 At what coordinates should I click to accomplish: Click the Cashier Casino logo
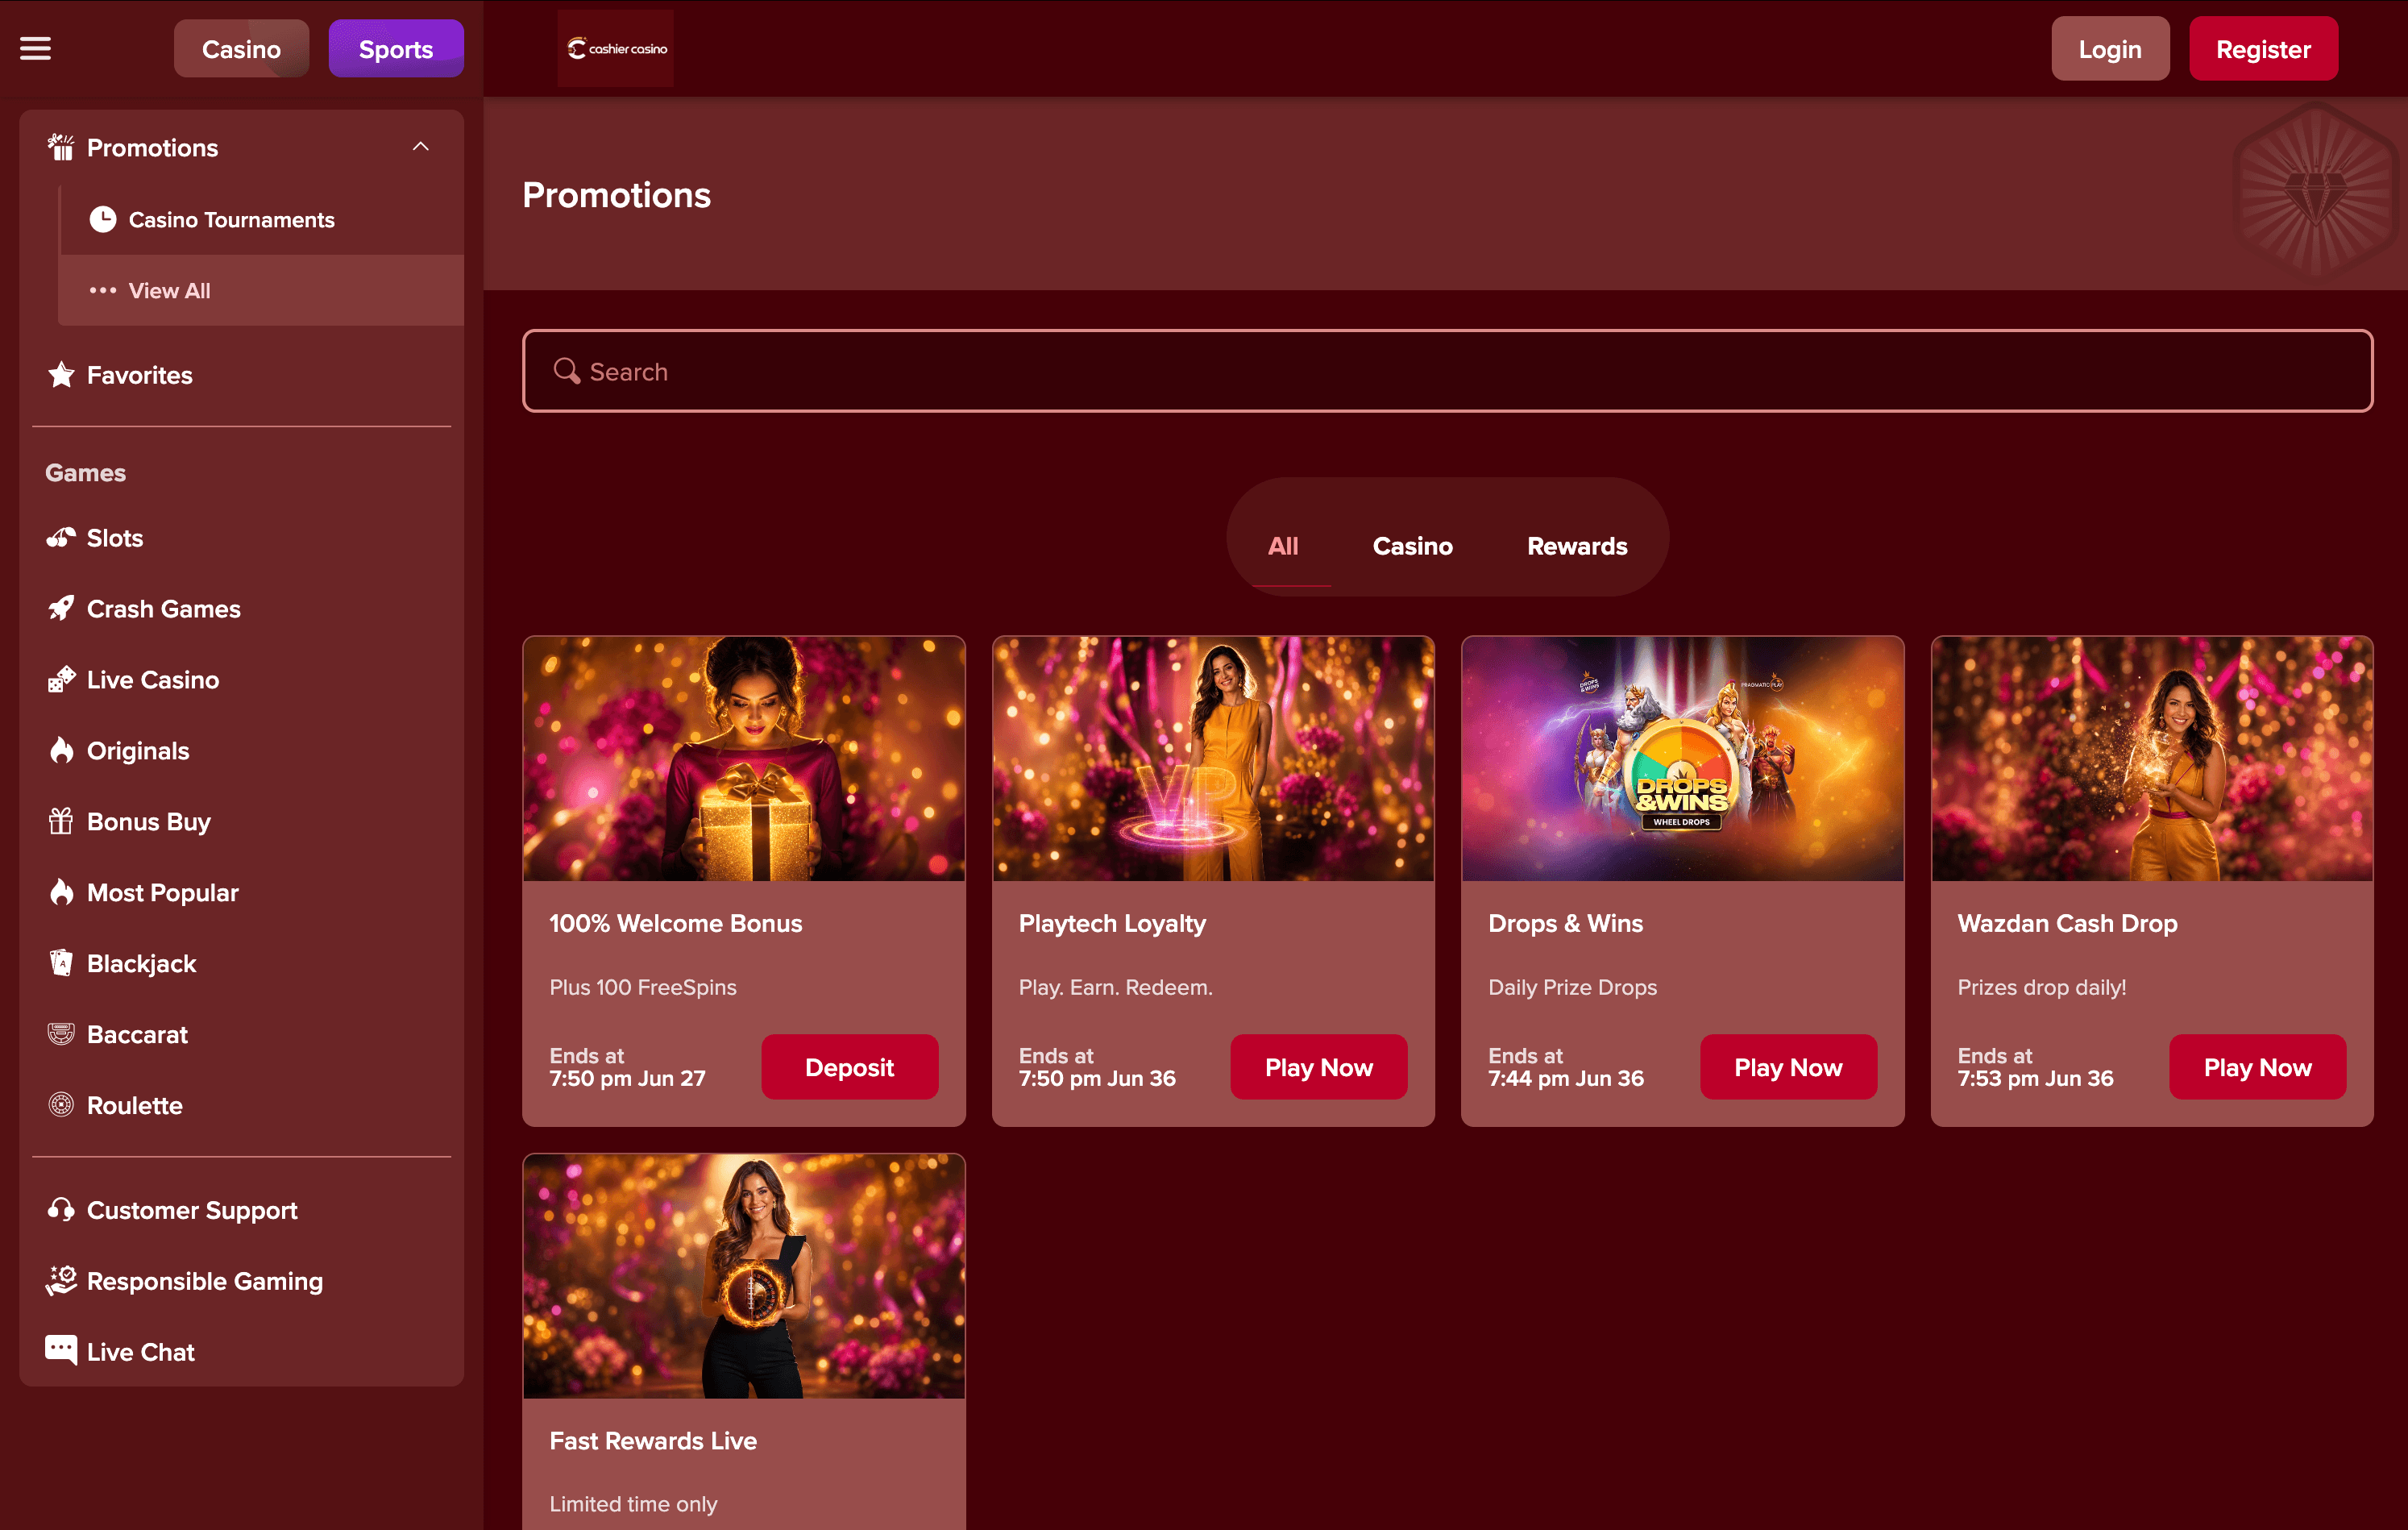coord(616,48)
